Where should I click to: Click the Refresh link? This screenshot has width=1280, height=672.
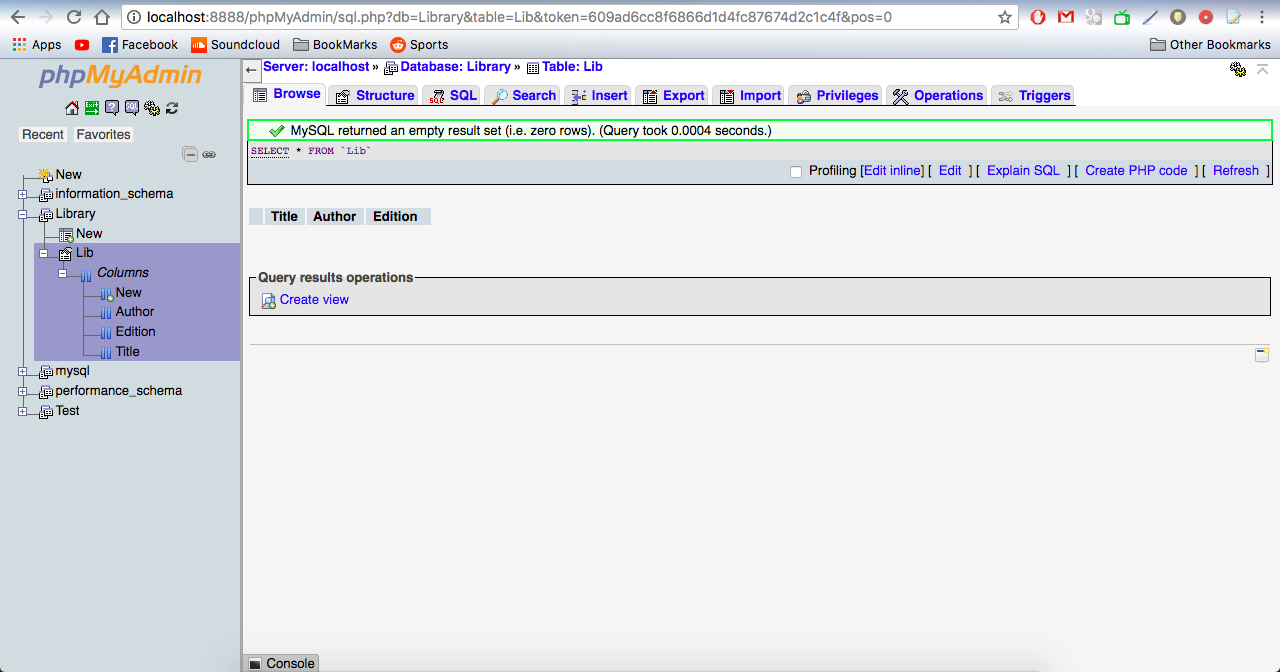[x=1236, y=171]
